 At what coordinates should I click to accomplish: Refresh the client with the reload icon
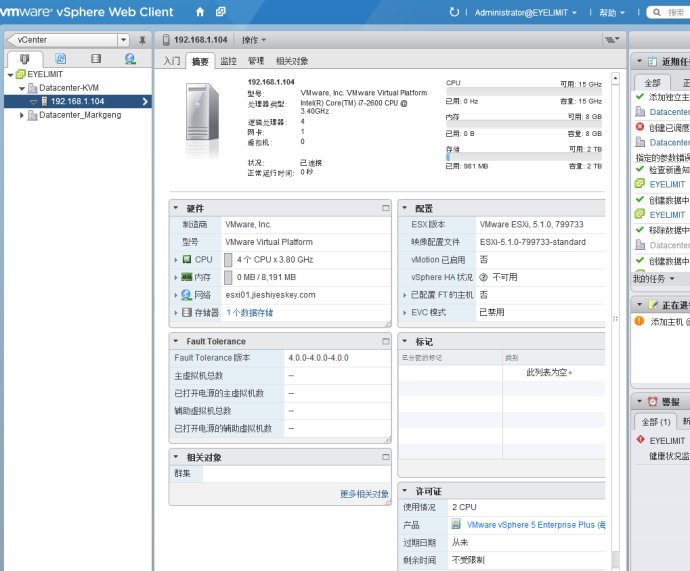point(454,12)
